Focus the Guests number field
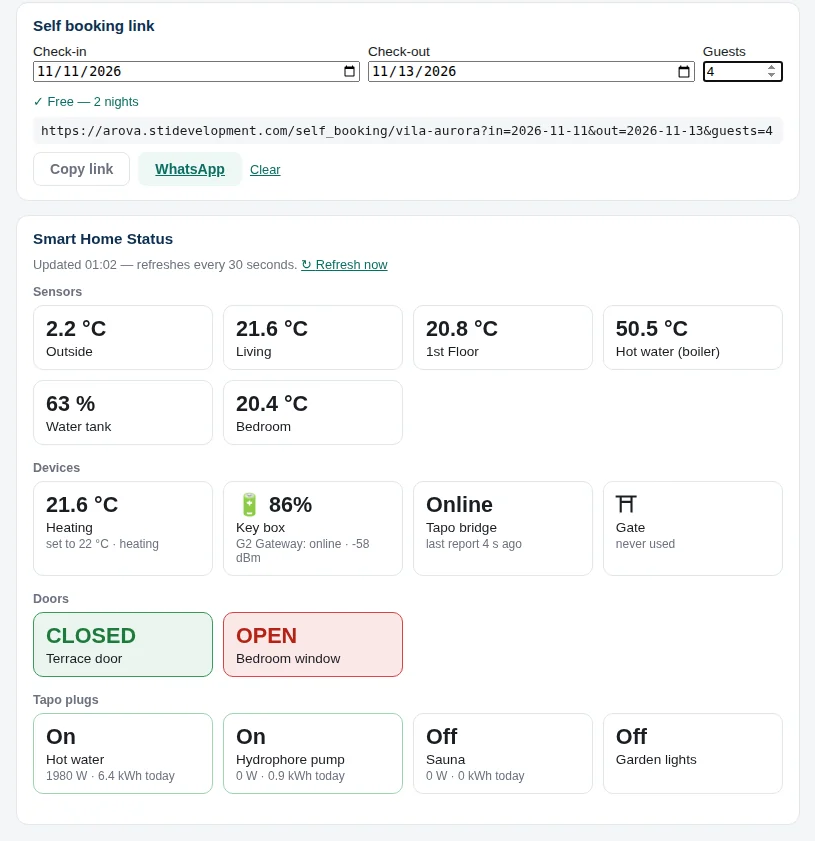This screenshot has height=841, width=815. tap(743, 71)
